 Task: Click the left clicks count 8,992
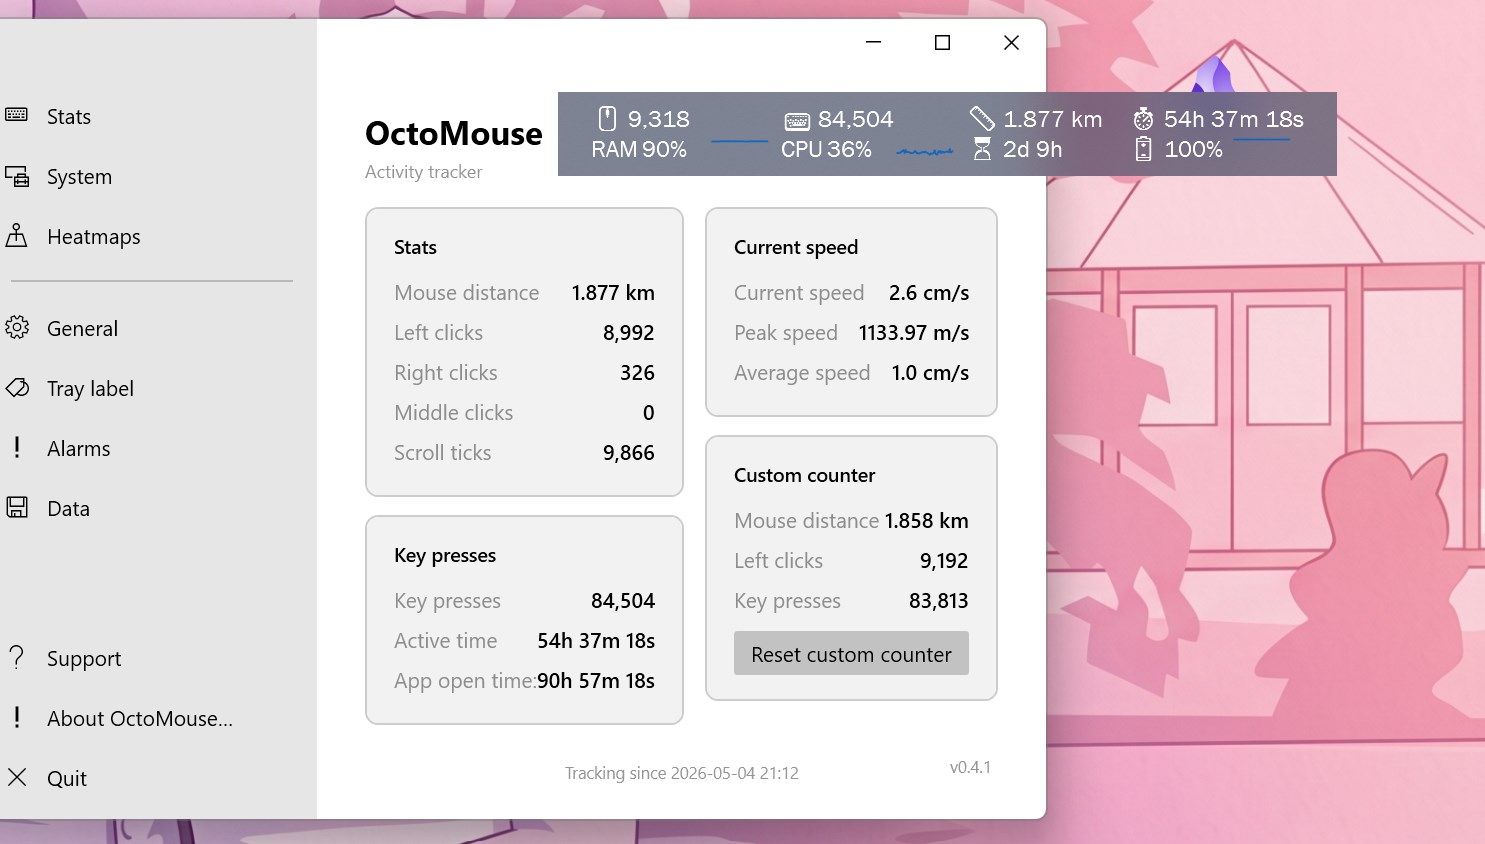(x=628, y=333)
